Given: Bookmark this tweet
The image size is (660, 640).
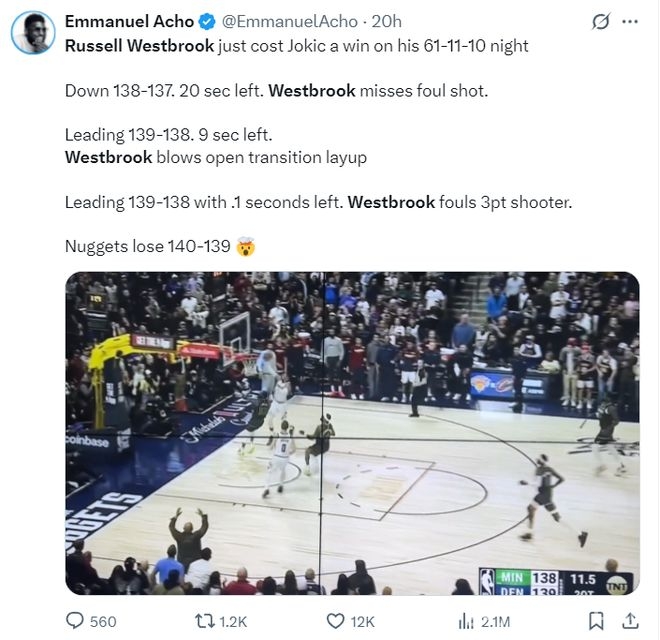Looking at the screenshot, I should point(596,621).
